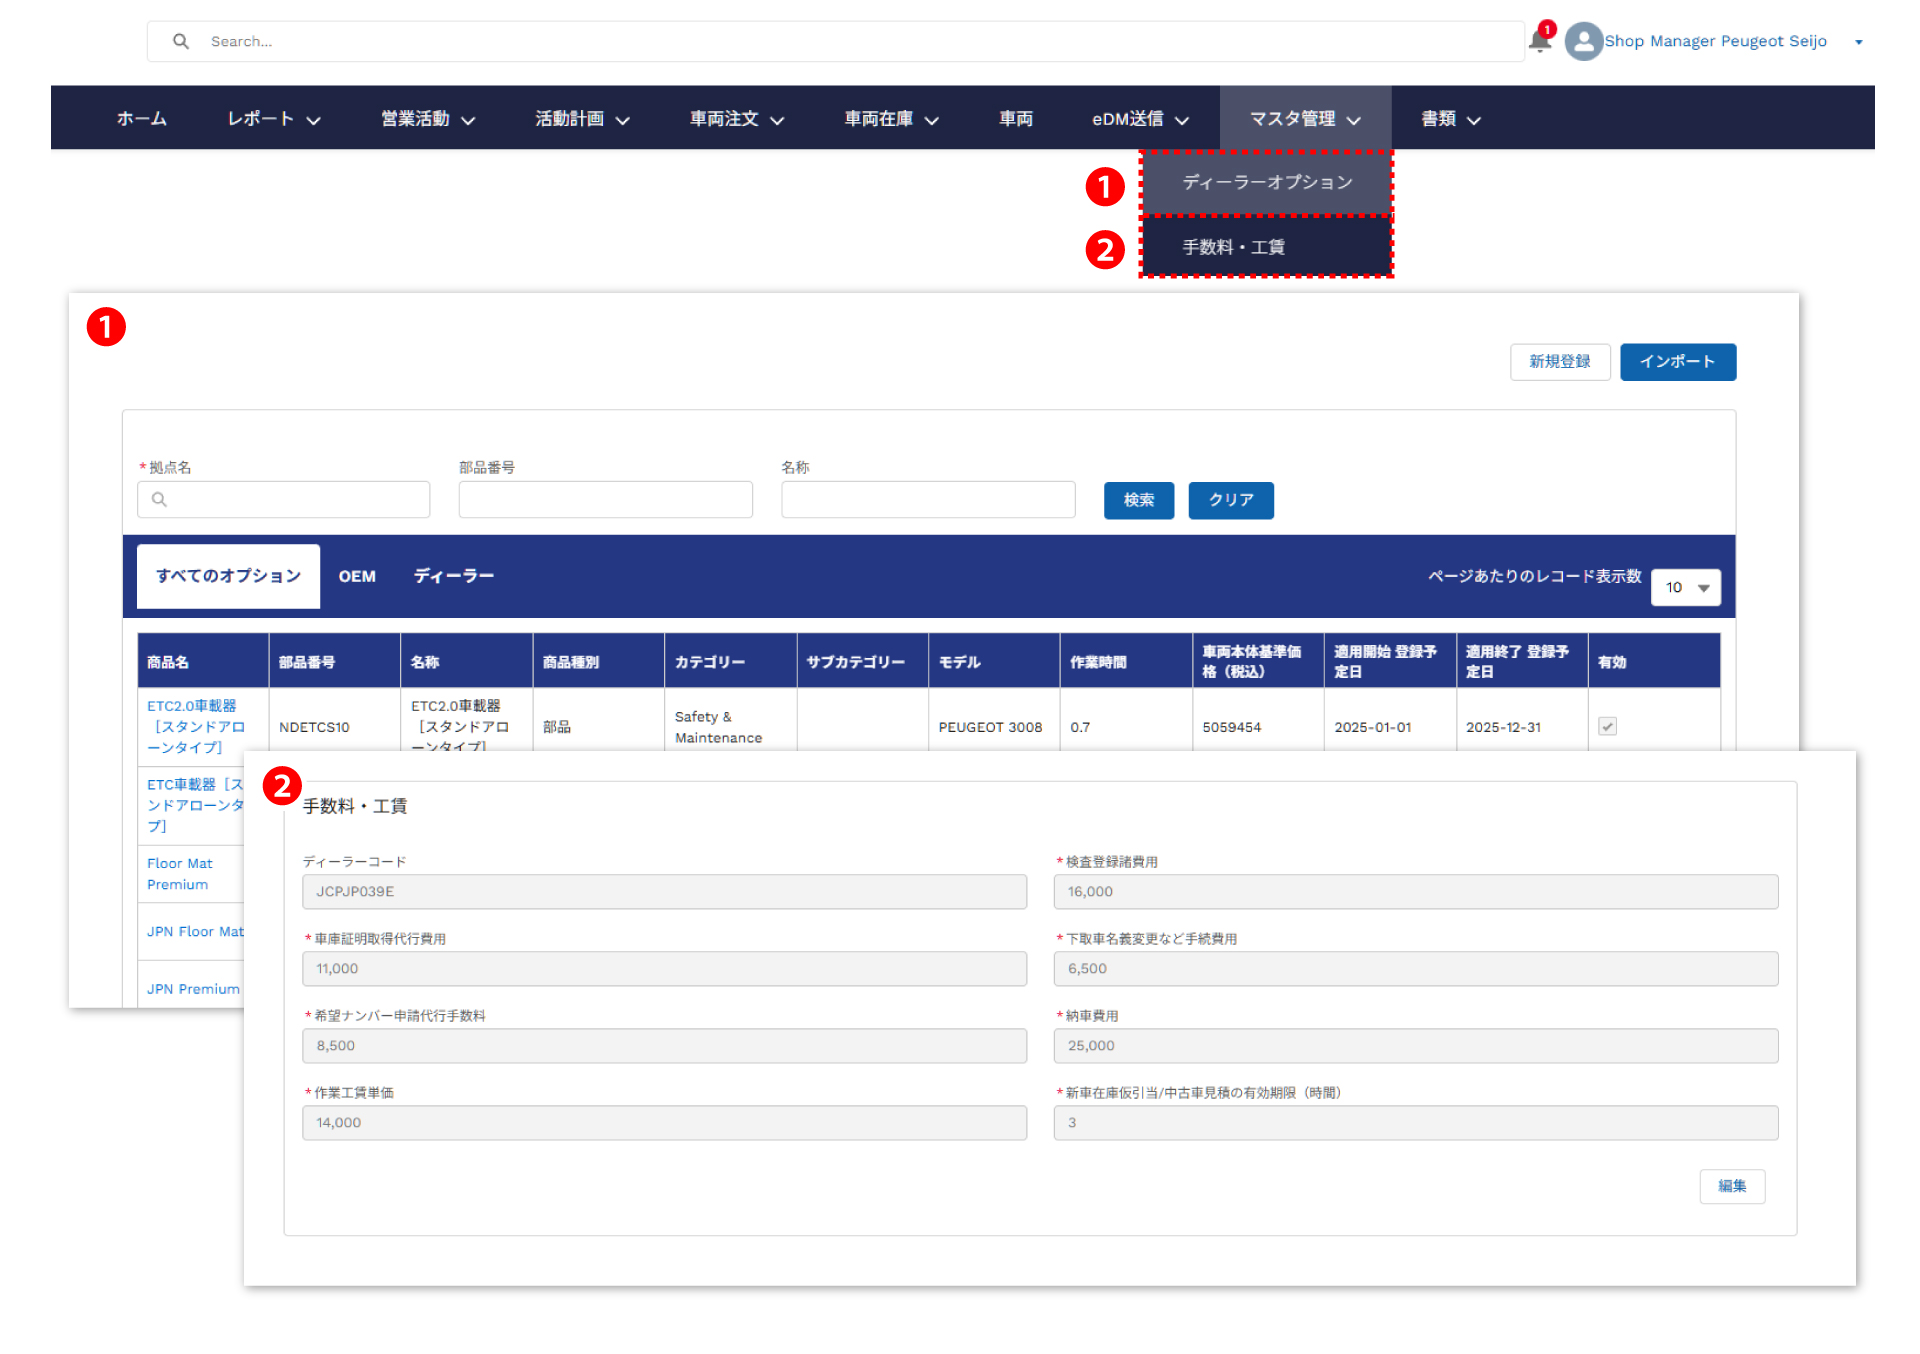Open the user profile dropdown arrow
This screenshot has height=1354, width=1920.
(1858, 42)
